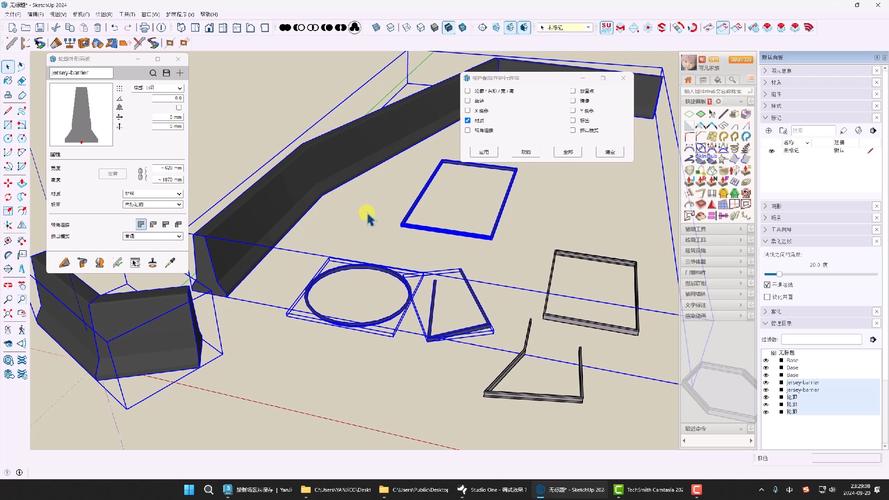The width and height of the screenshot is (889, 500).
Task: Uncheck the smooth normals checkbox in soften panel
Action: pyautogui.click(x=767, y=285)
